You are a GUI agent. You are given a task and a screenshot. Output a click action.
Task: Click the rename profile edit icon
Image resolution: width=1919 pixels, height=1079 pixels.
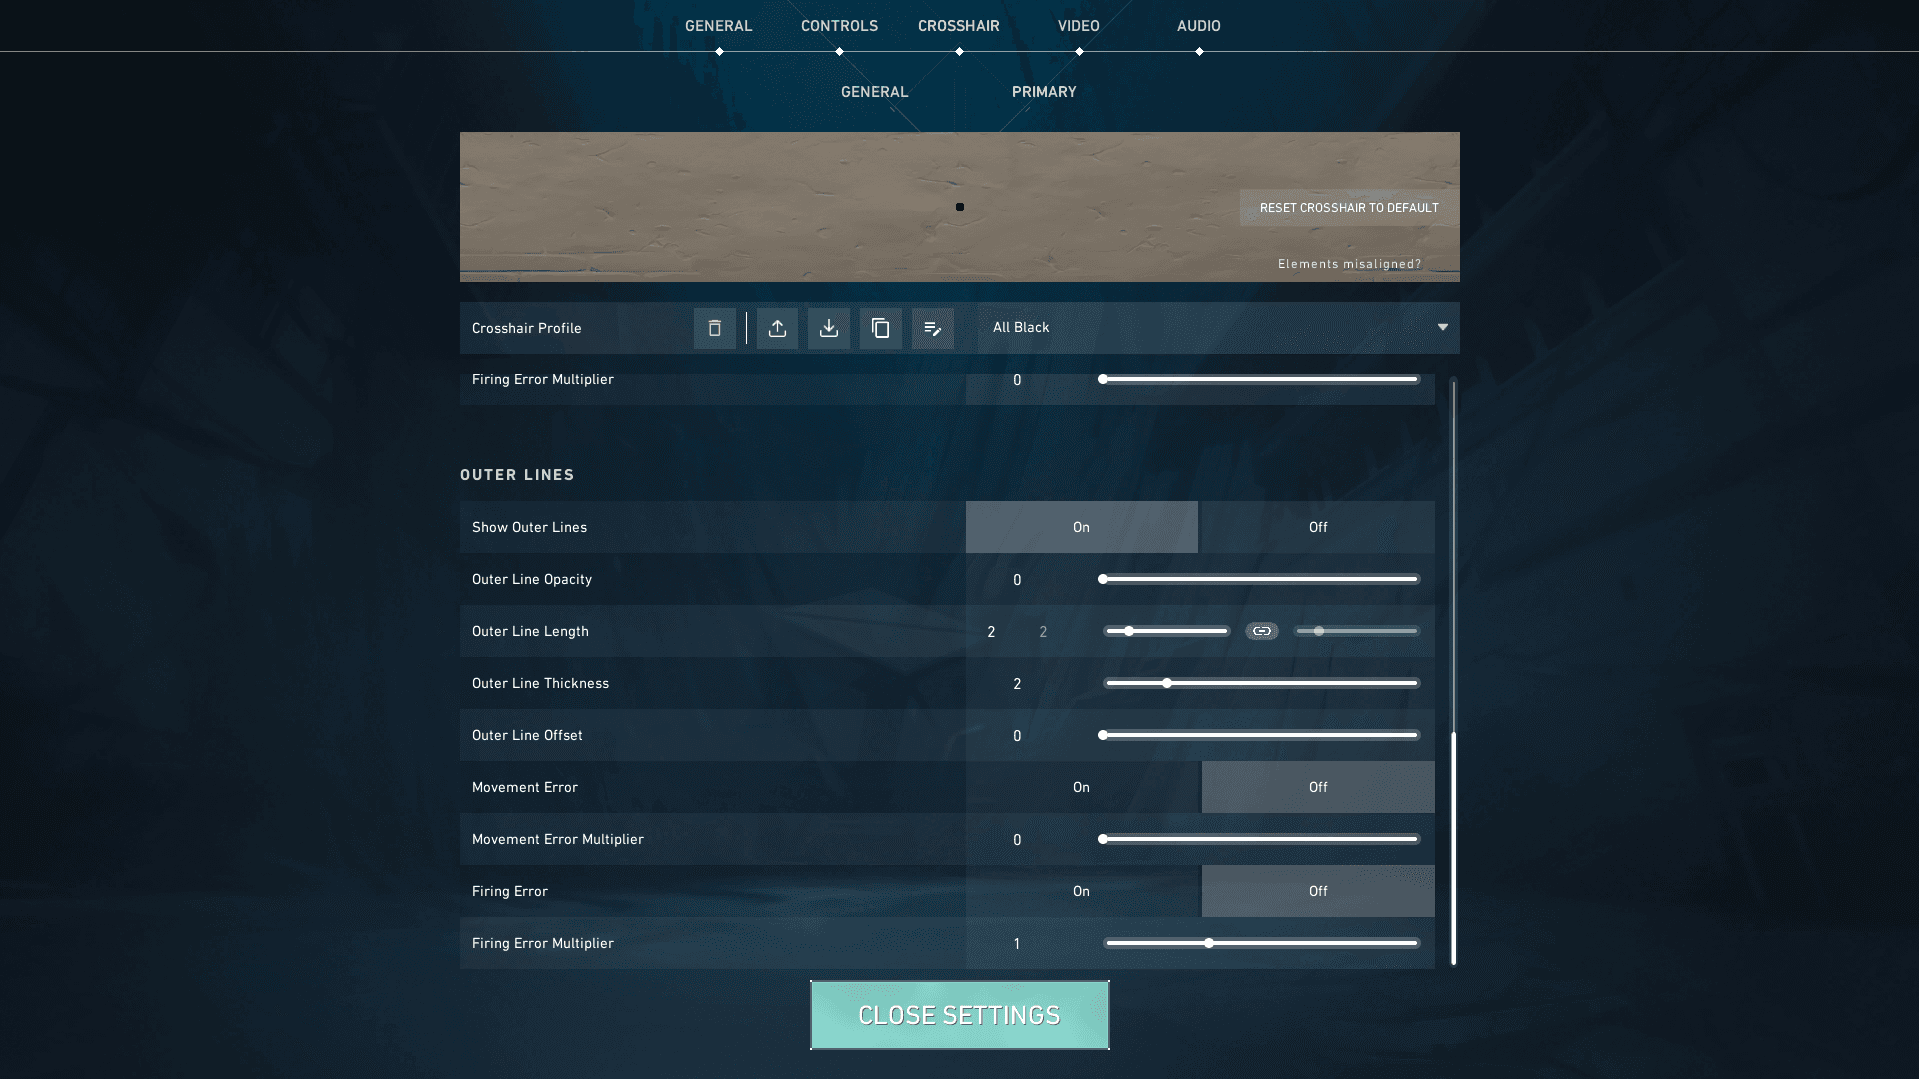click(x=933, y=328)
